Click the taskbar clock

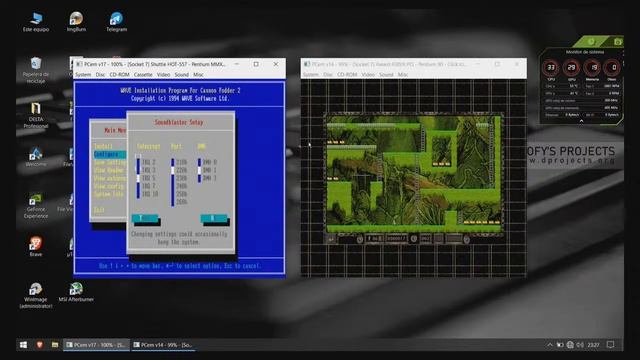point(593,345)
